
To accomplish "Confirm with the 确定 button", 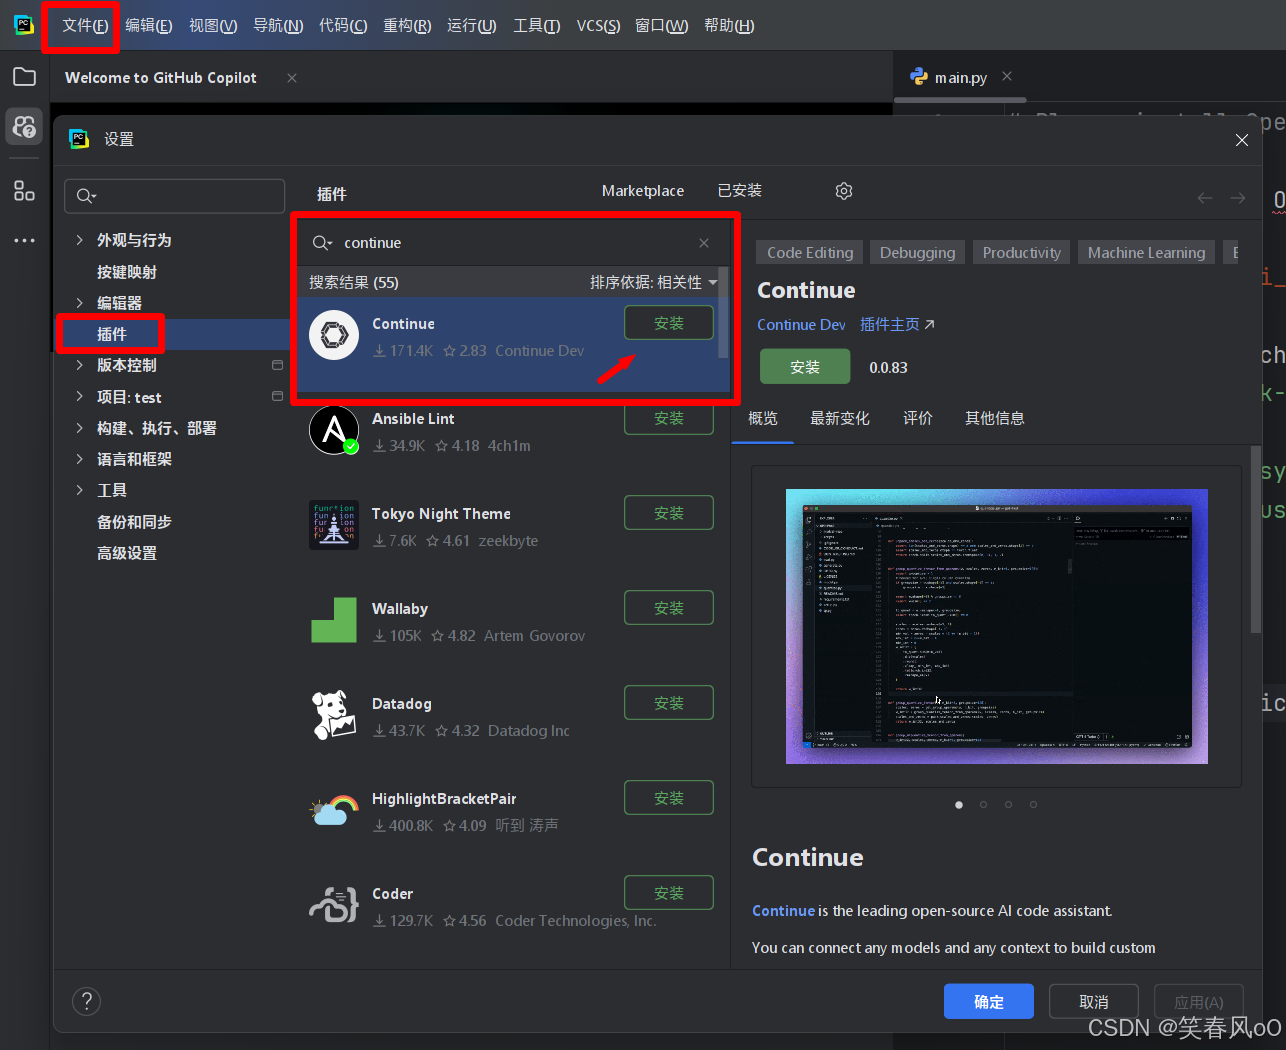I will tap(989, 1002).
